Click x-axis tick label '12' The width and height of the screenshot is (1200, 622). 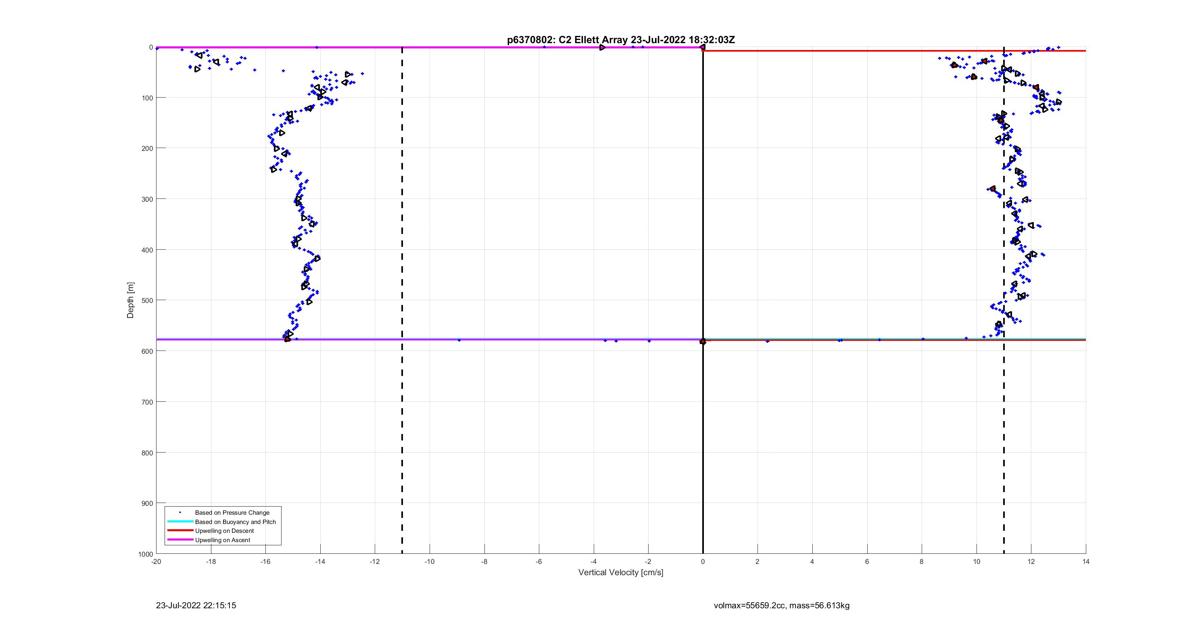coord(1031,562)
